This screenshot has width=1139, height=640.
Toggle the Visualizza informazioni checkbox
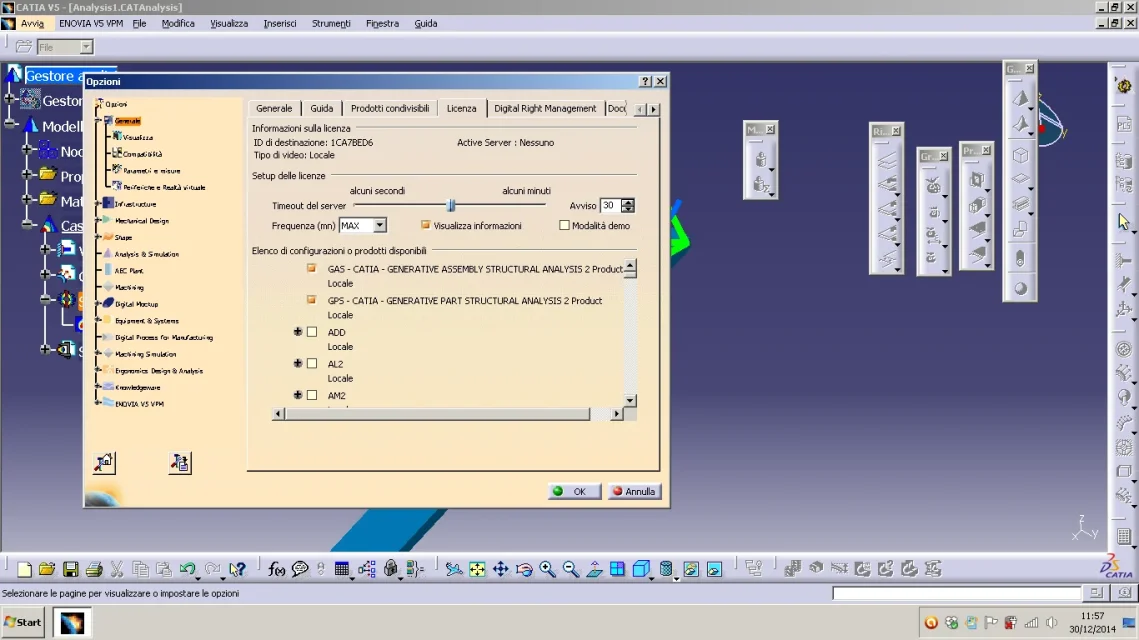click(426, 225)
